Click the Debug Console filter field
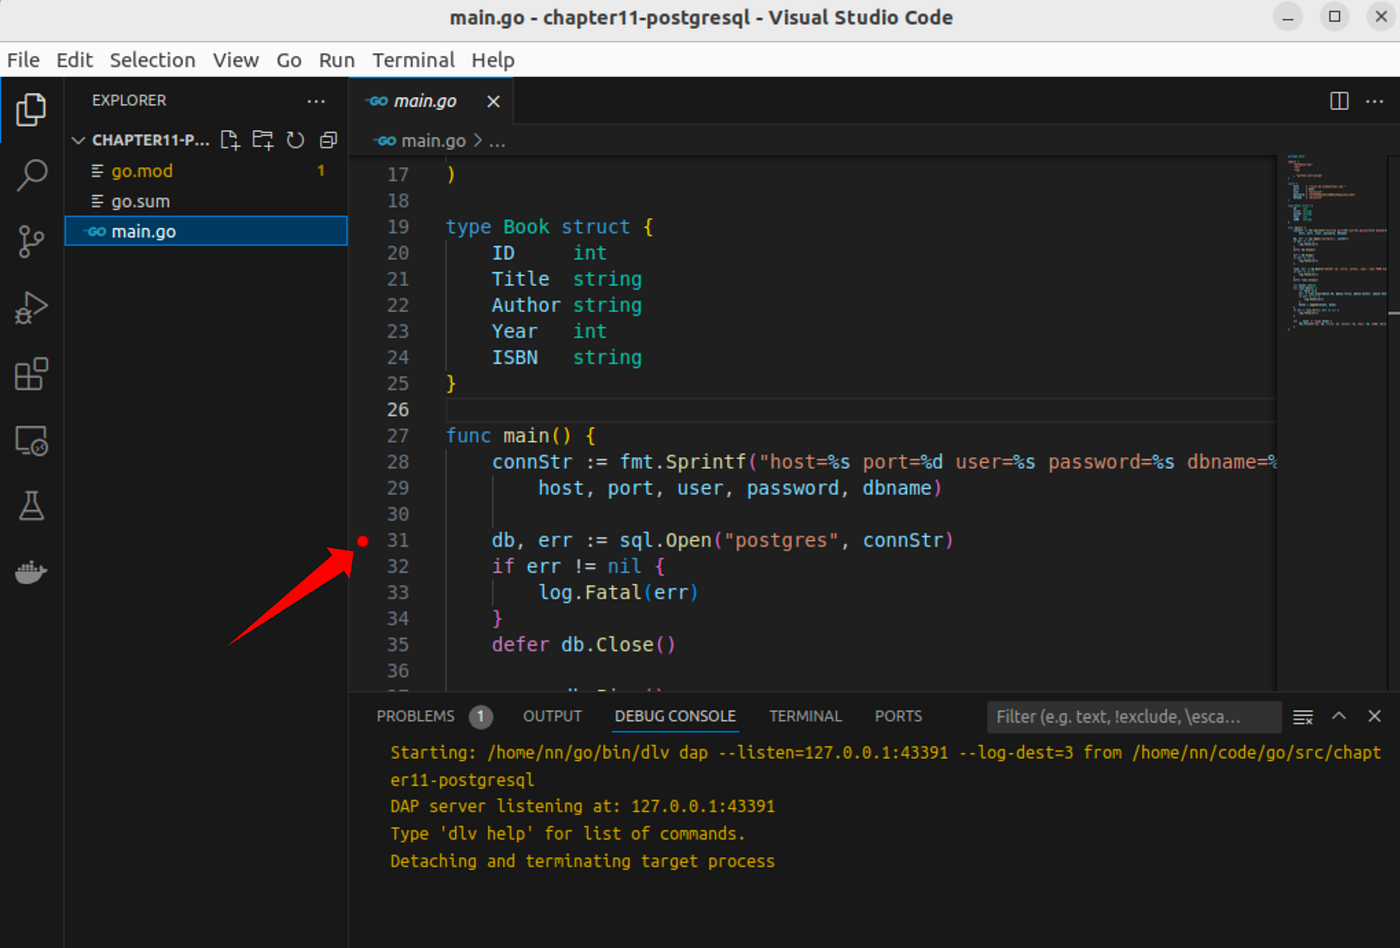 [1134, 716]
